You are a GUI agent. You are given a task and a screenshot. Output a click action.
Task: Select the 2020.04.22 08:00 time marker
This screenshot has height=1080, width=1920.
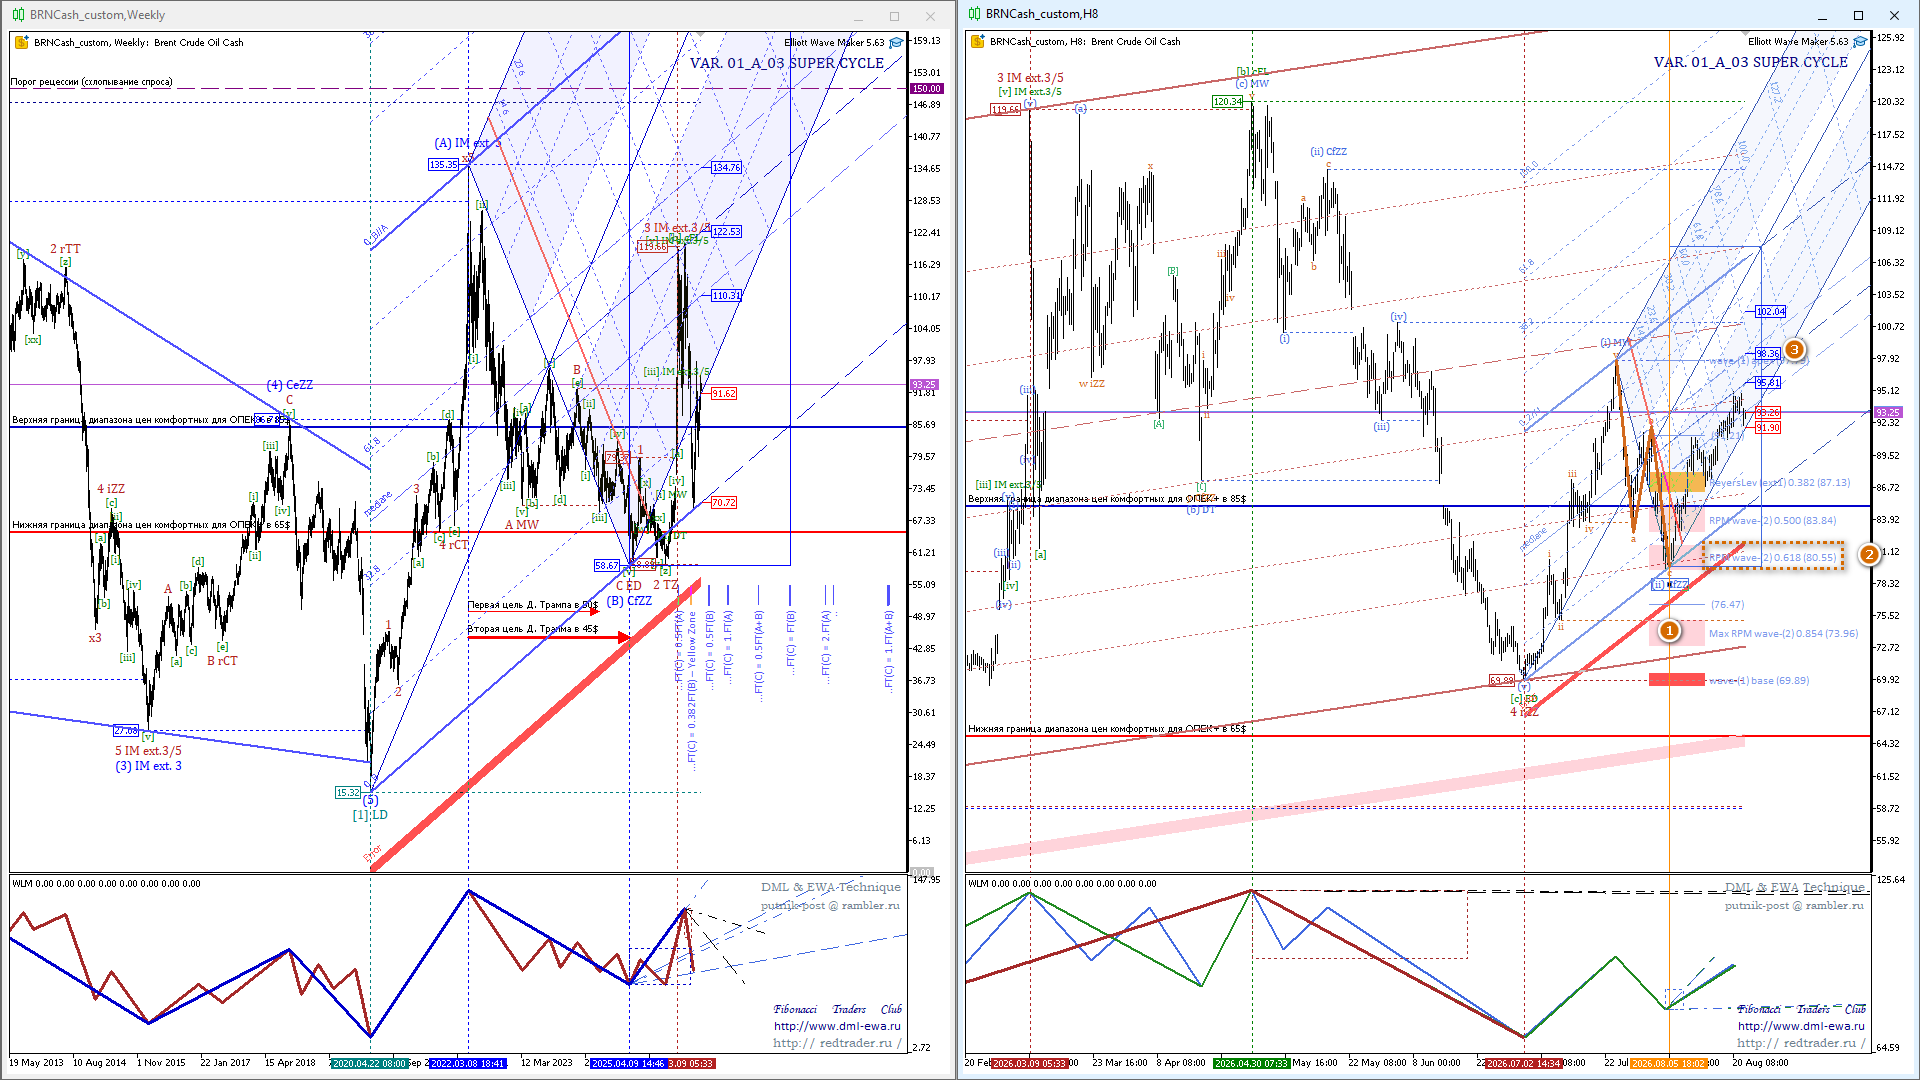click(369, 1063)
